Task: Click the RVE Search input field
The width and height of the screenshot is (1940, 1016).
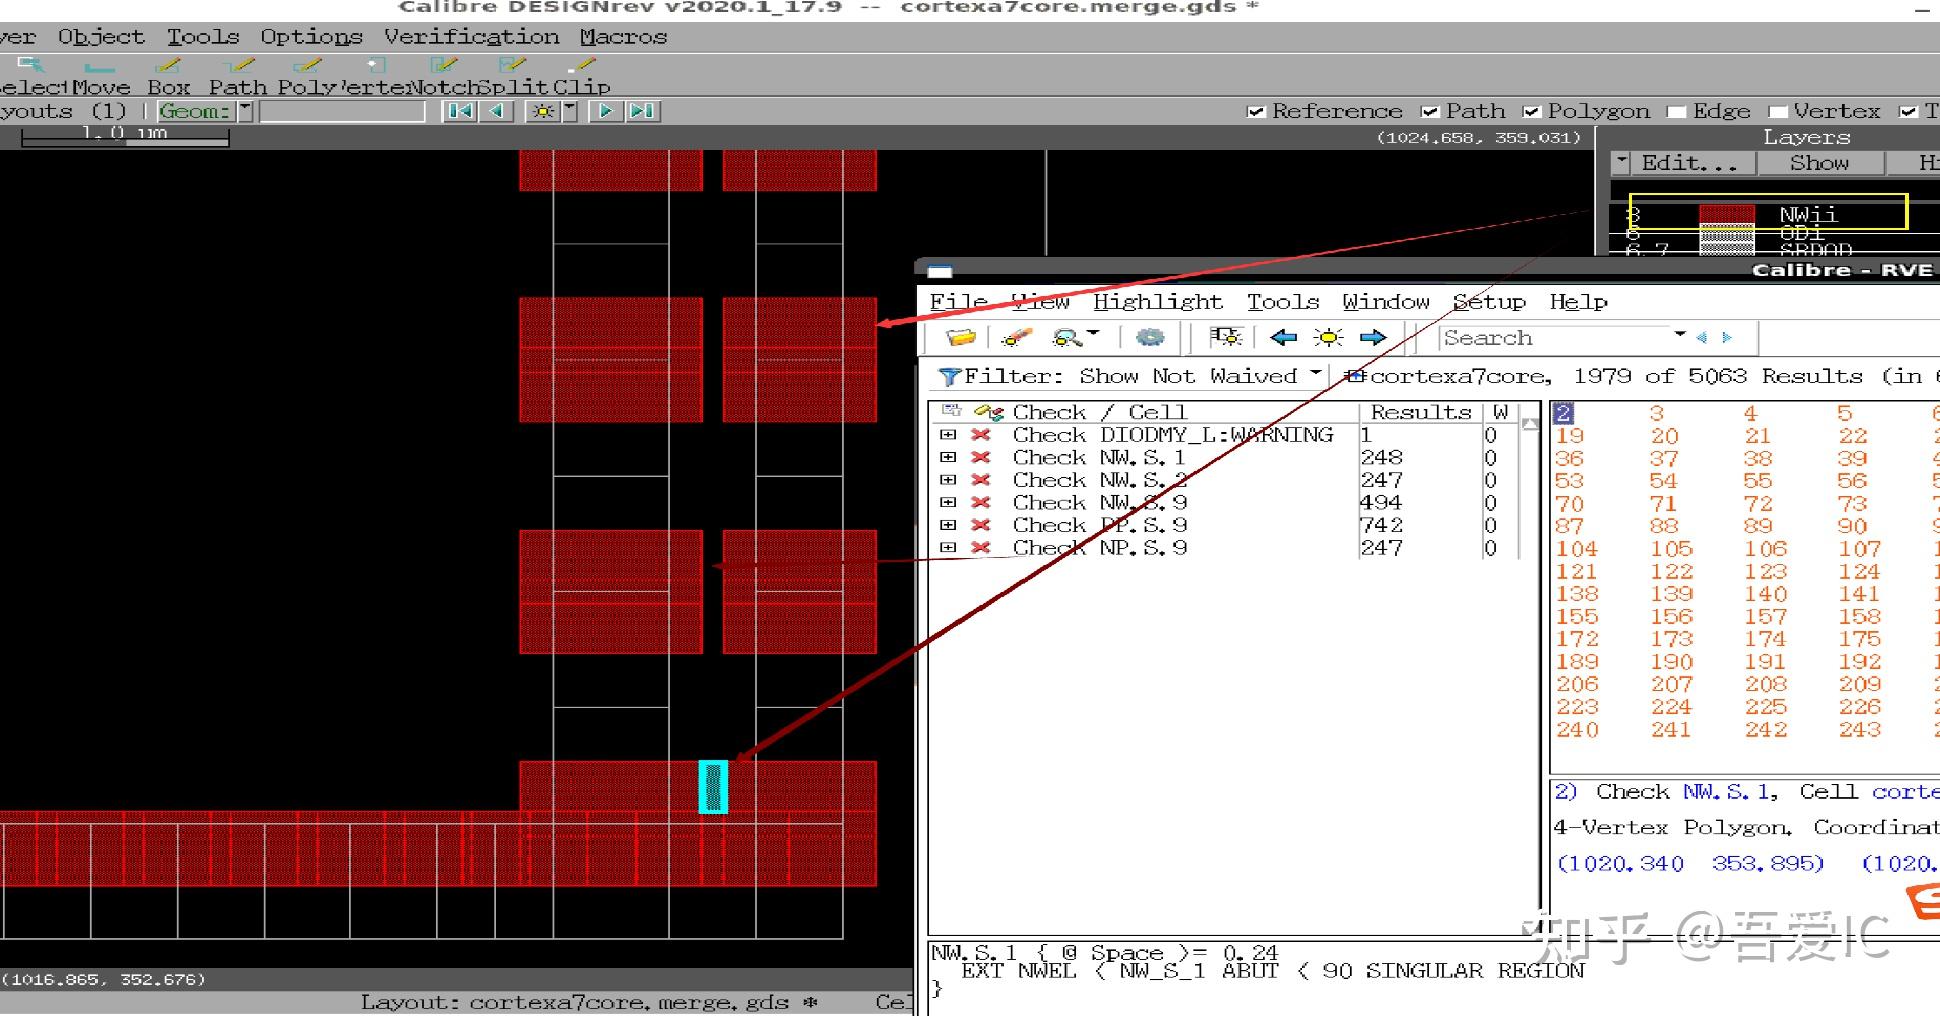Action: pos(1556,338)
